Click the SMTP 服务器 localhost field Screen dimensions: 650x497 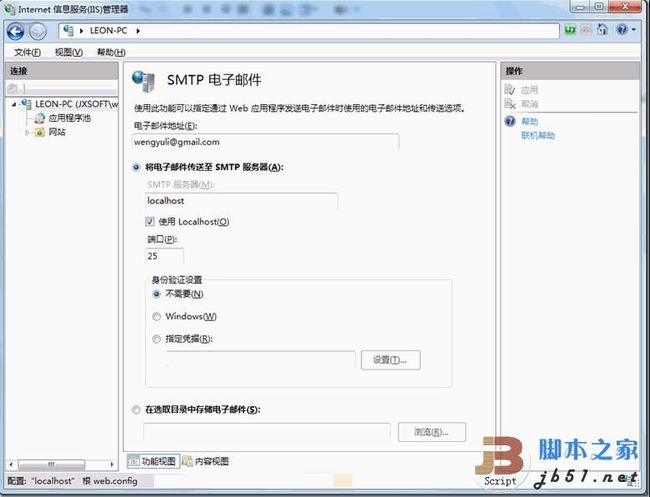[242, 201]
